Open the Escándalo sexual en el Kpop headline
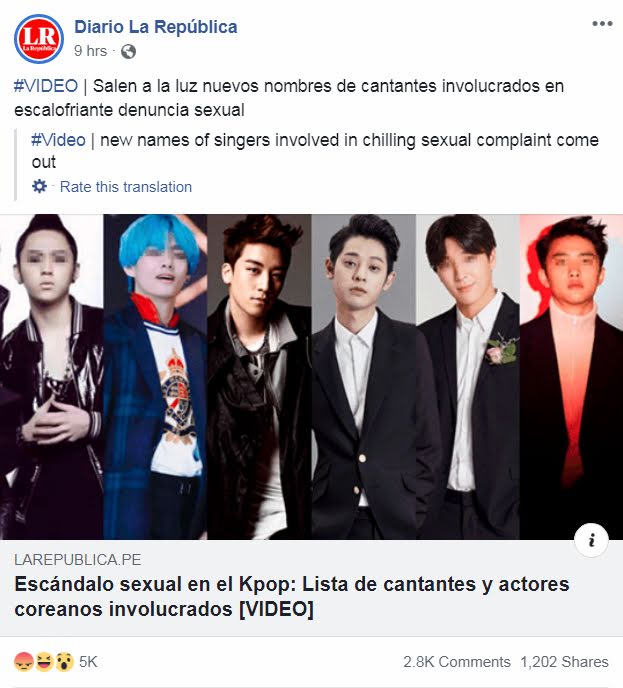 click(292, 597)
